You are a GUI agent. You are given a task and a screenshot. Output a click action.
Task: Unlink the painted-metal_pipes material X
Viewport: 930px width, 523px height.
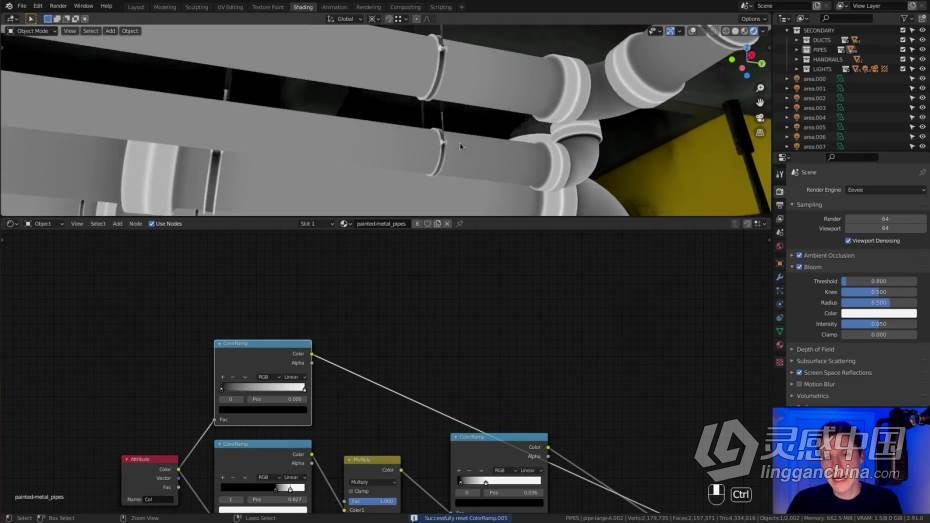pyautogui.click(x=447, y=224)
